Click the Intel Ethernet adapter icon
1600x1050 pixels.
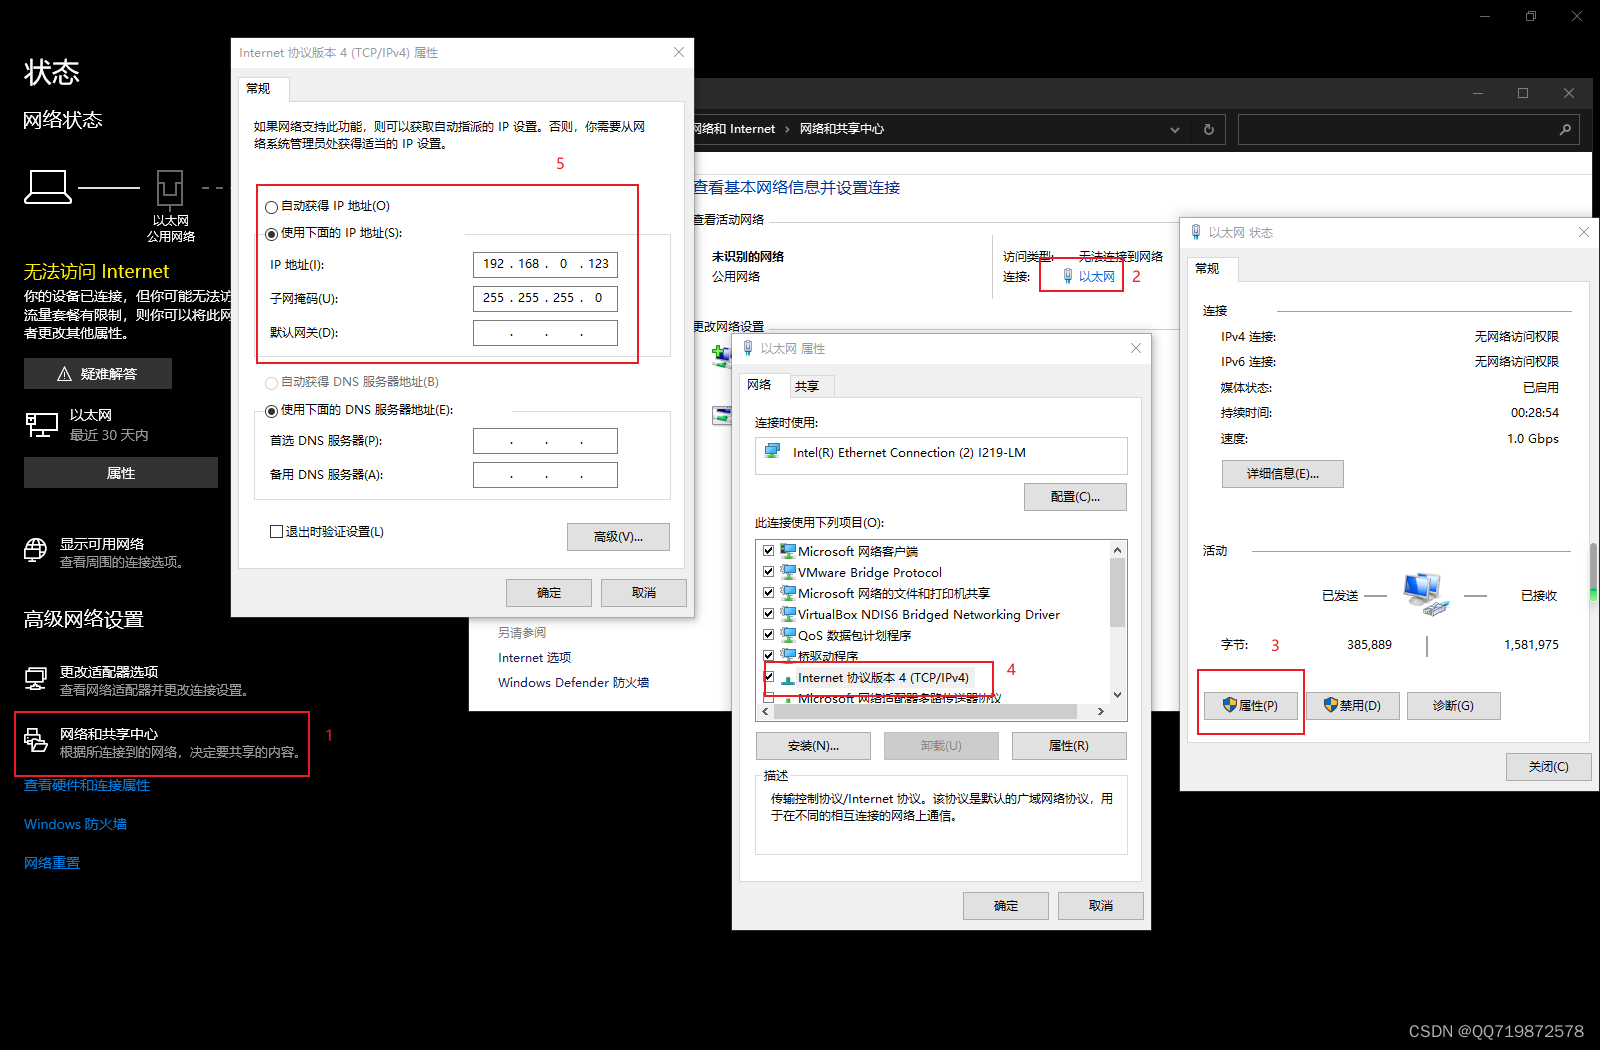[773, 452]
